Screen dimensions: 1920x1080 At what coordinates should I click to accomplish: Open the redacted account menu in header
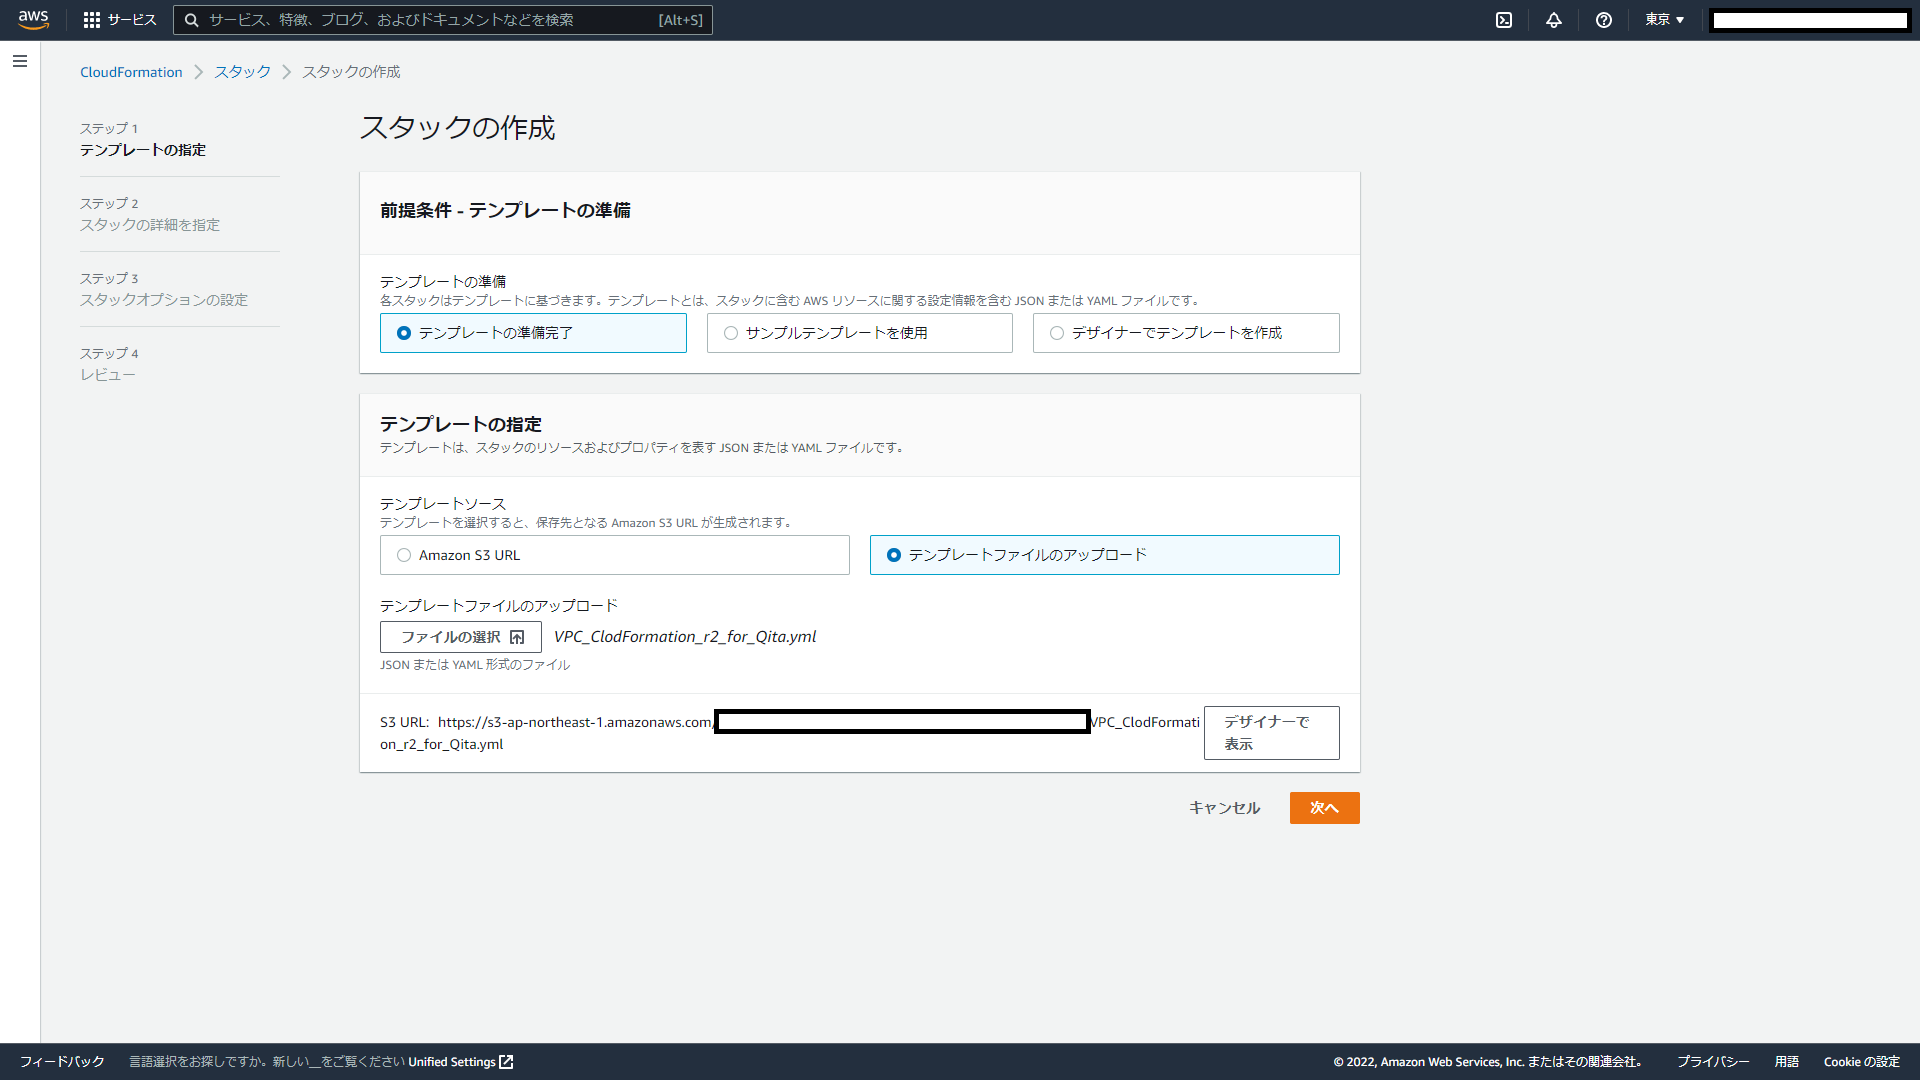coord(1809,20)
